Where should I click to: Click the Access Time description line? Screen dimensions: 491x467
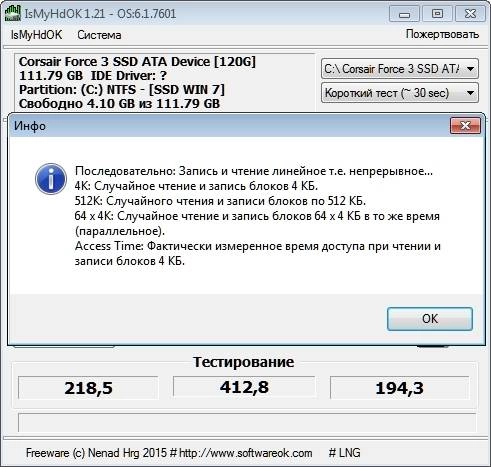click(258, 253)
